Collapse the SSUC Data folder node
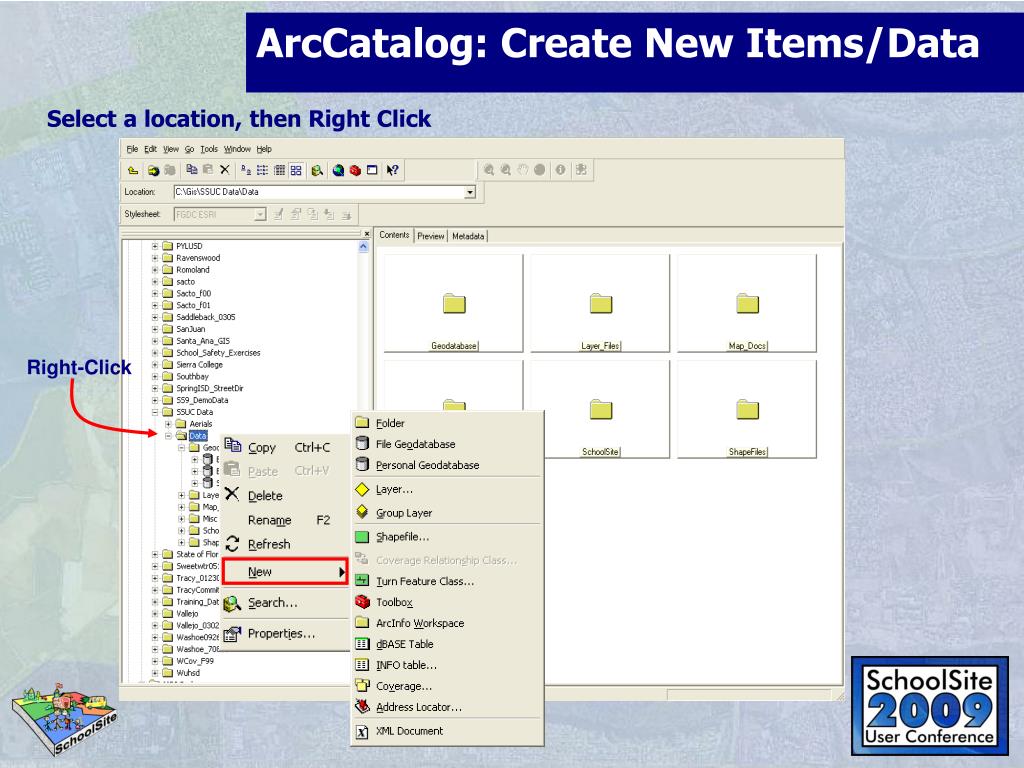This screenshot has width=1024, height=768. pos(155,412)
